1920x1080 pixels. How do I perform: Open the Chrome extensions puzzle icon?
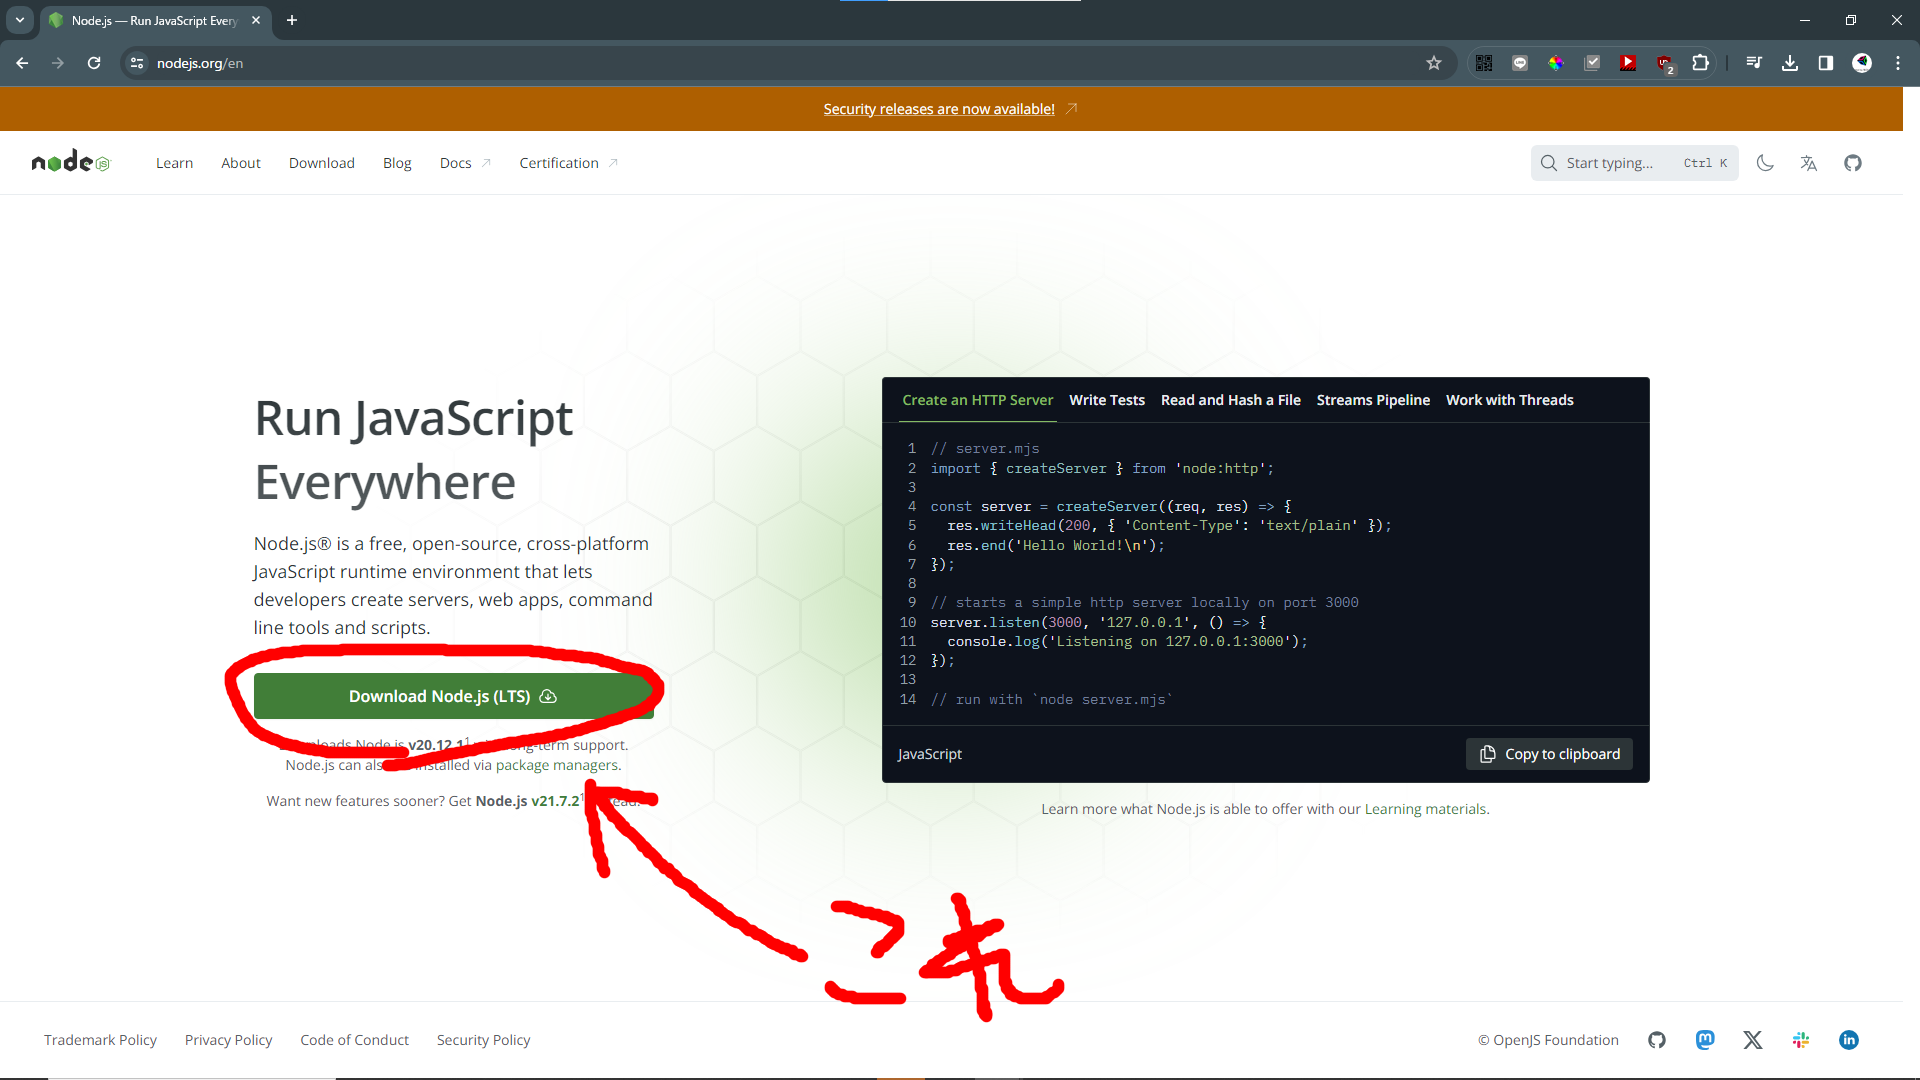click(x=1700, y=63)
